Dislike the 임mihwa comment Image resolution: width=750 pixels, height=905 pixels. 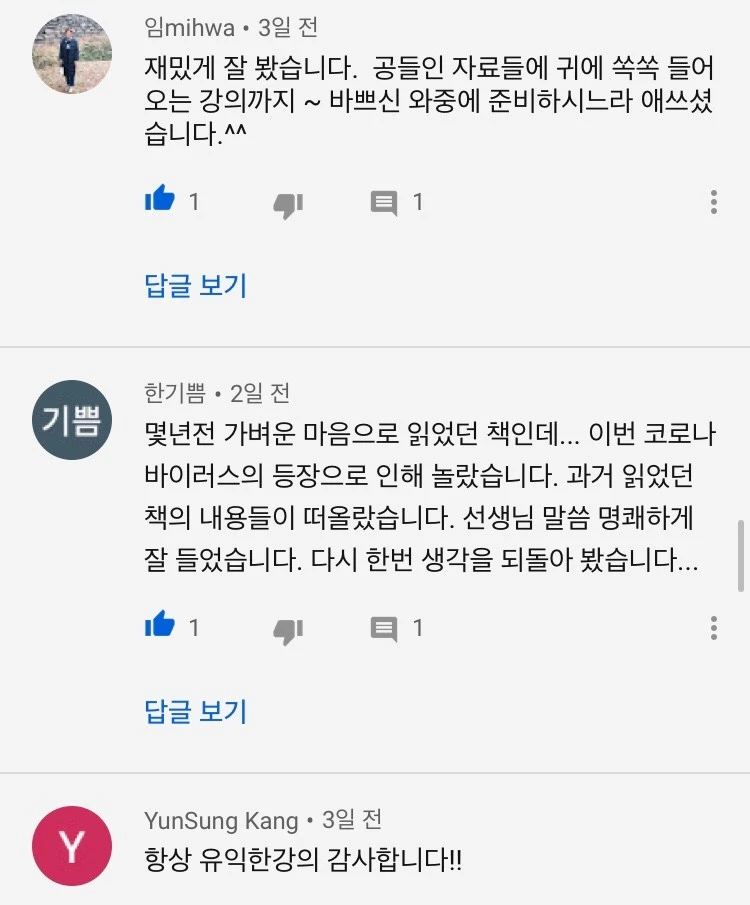coord(288,205)
